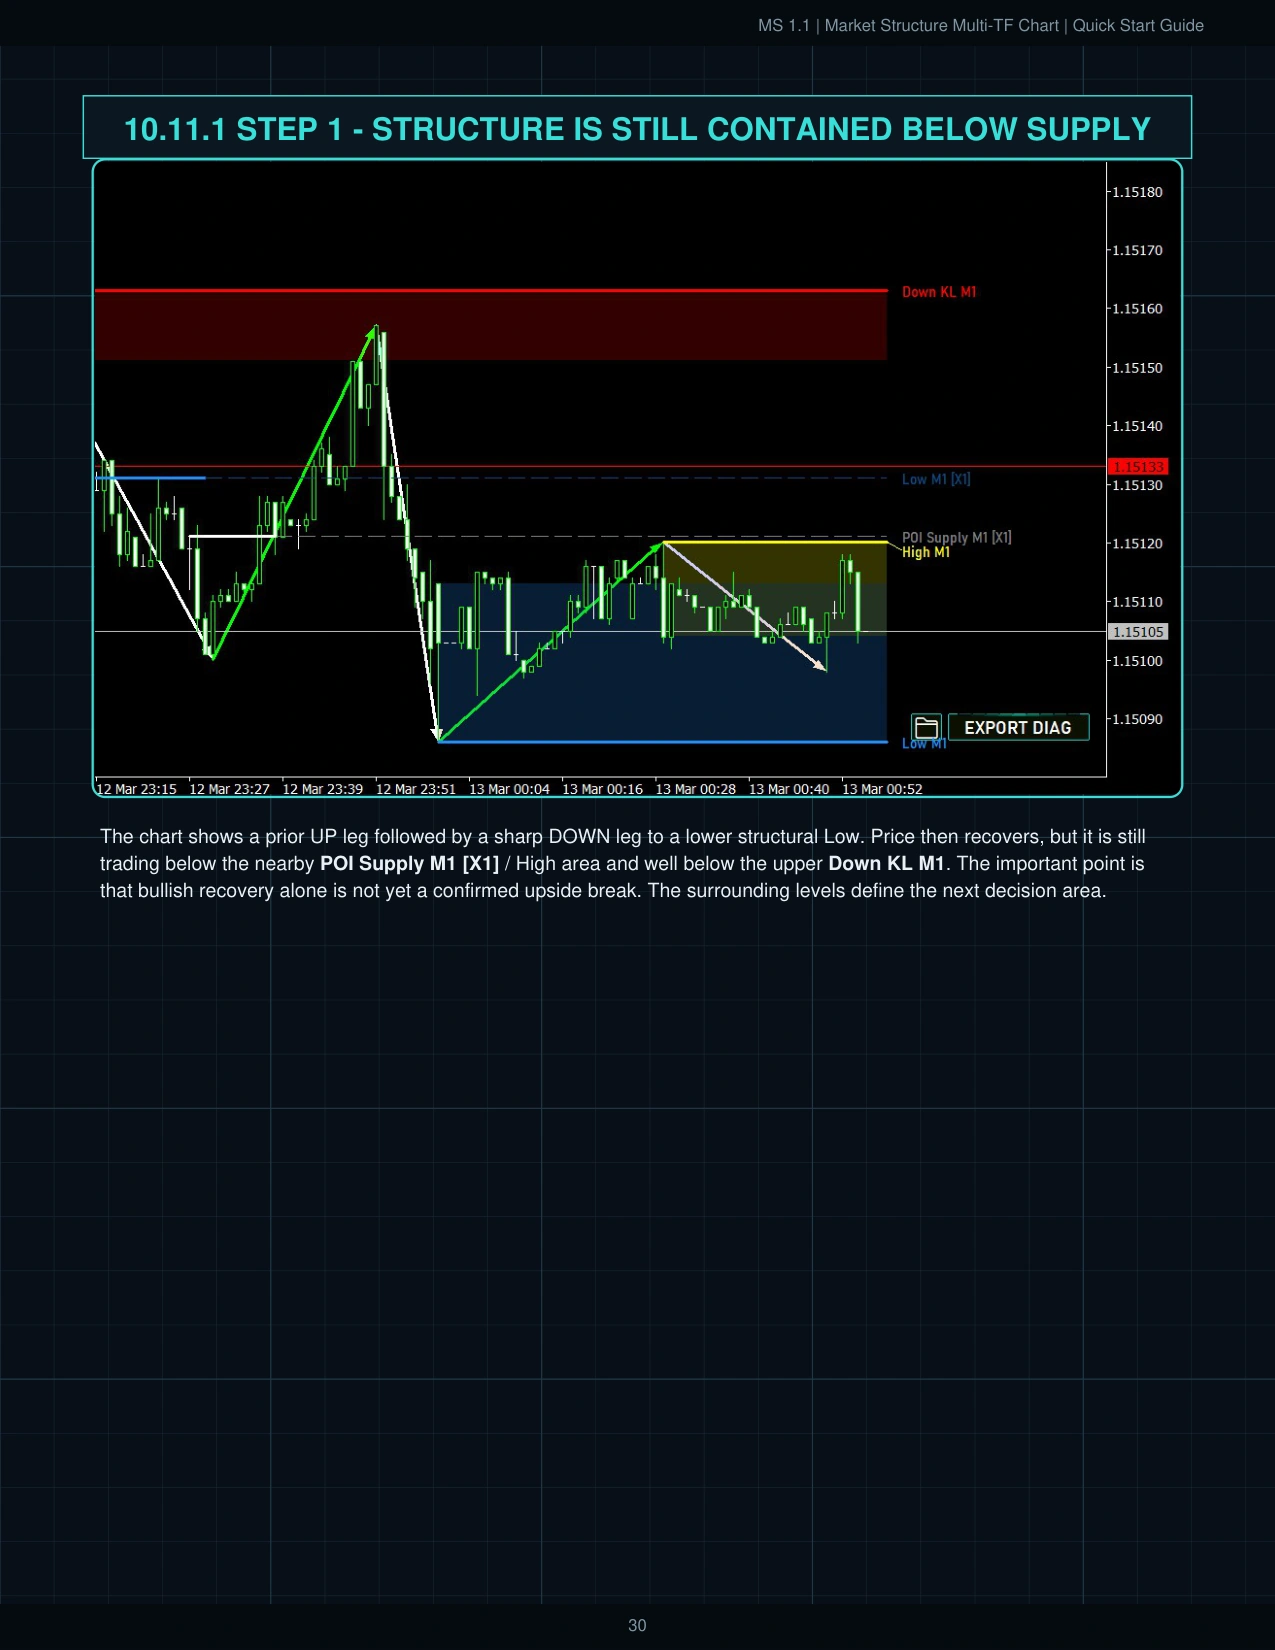Click the '13 Mar 00:40' time label

point(789,789)
